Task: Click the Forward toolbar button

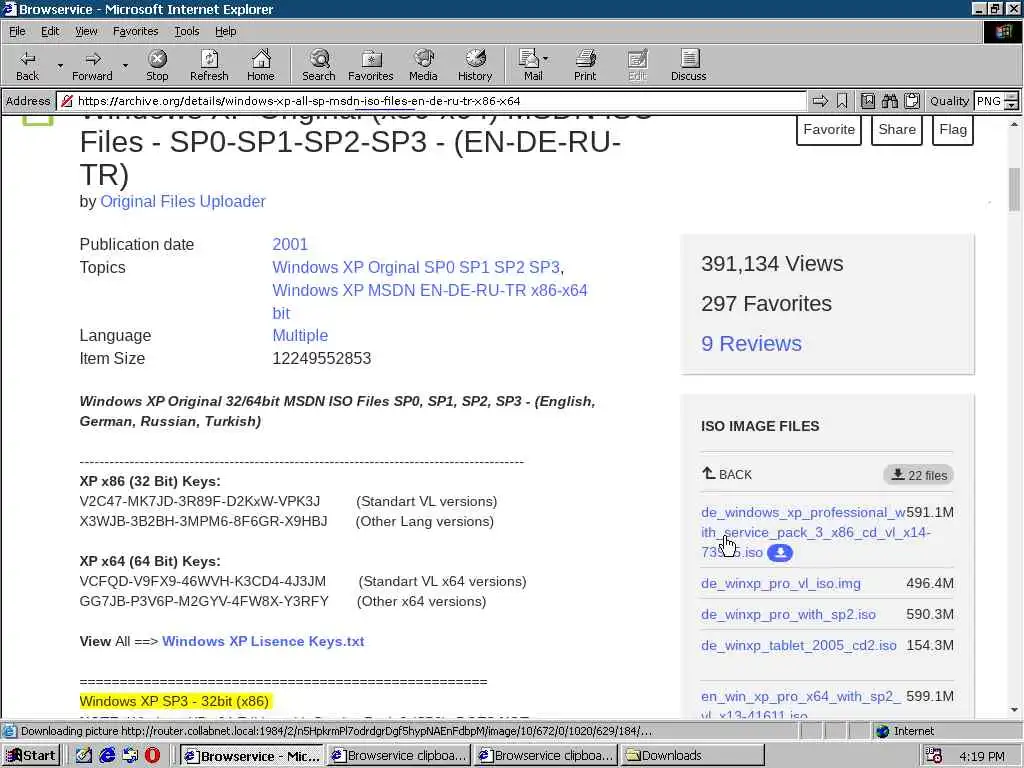Action: click(x=92, y=65)
